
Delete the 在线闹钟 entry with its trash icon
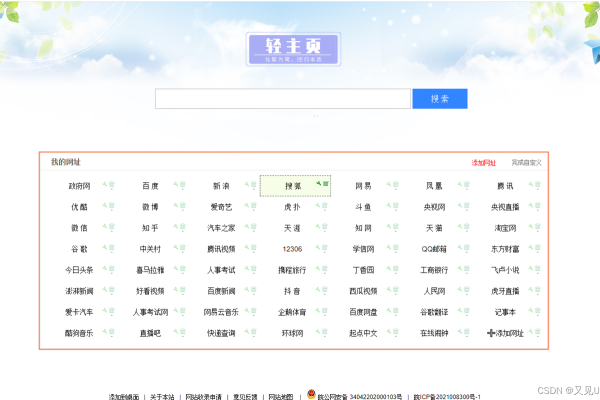[x=467, y=333]
